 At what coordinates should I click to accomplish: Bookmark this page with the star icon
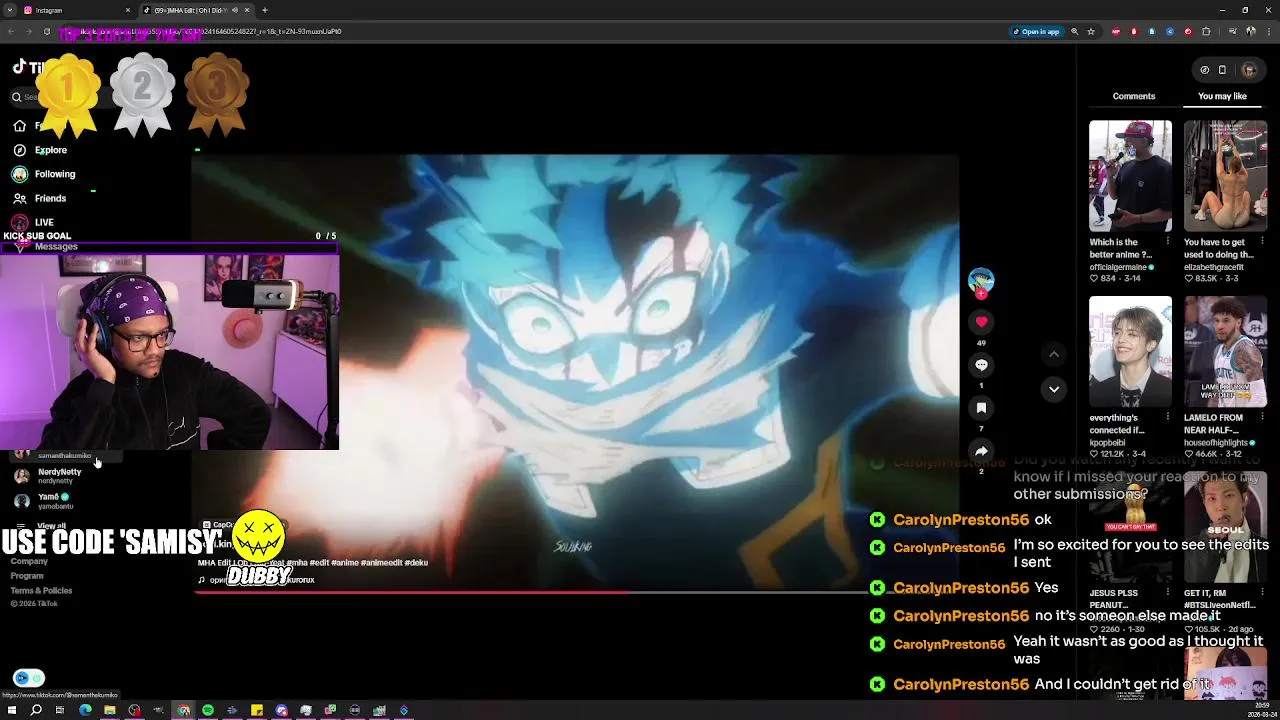1091,31
